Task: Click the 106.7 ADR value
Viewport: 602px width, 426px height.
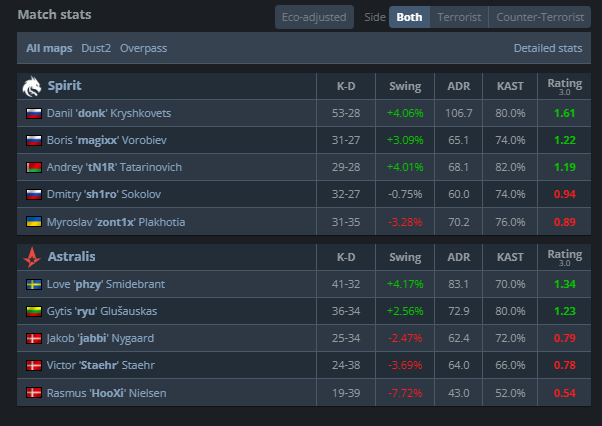Action: (x=458, y=113)
